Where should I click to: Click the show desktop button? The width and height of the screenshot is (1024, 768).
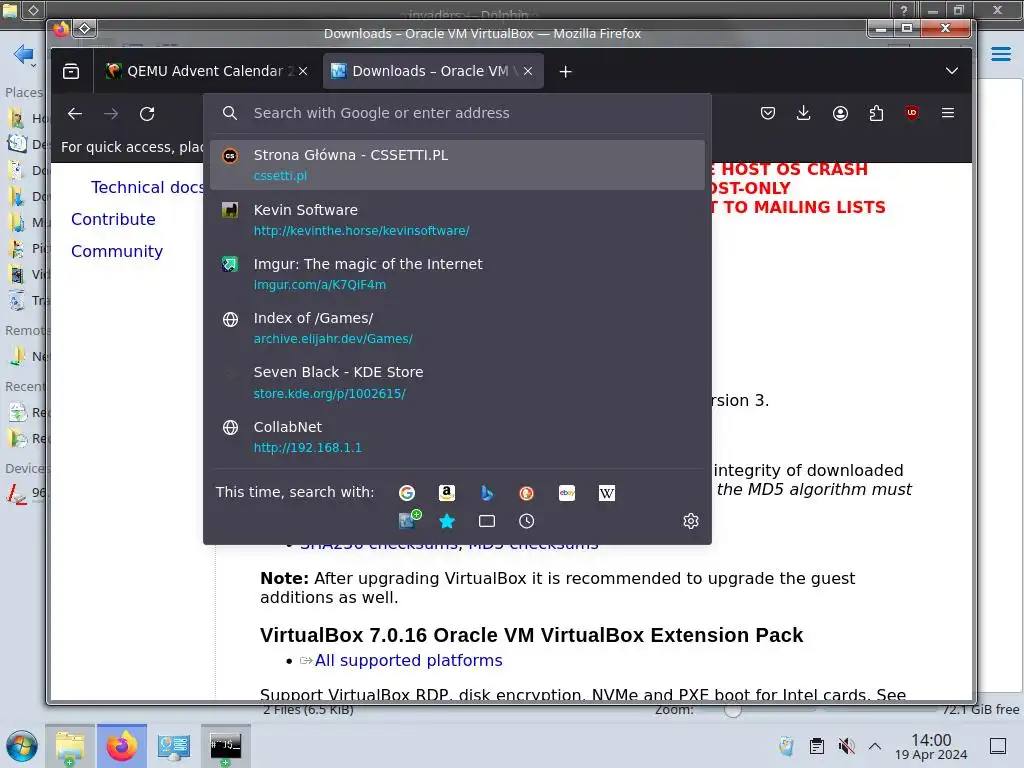998,746
